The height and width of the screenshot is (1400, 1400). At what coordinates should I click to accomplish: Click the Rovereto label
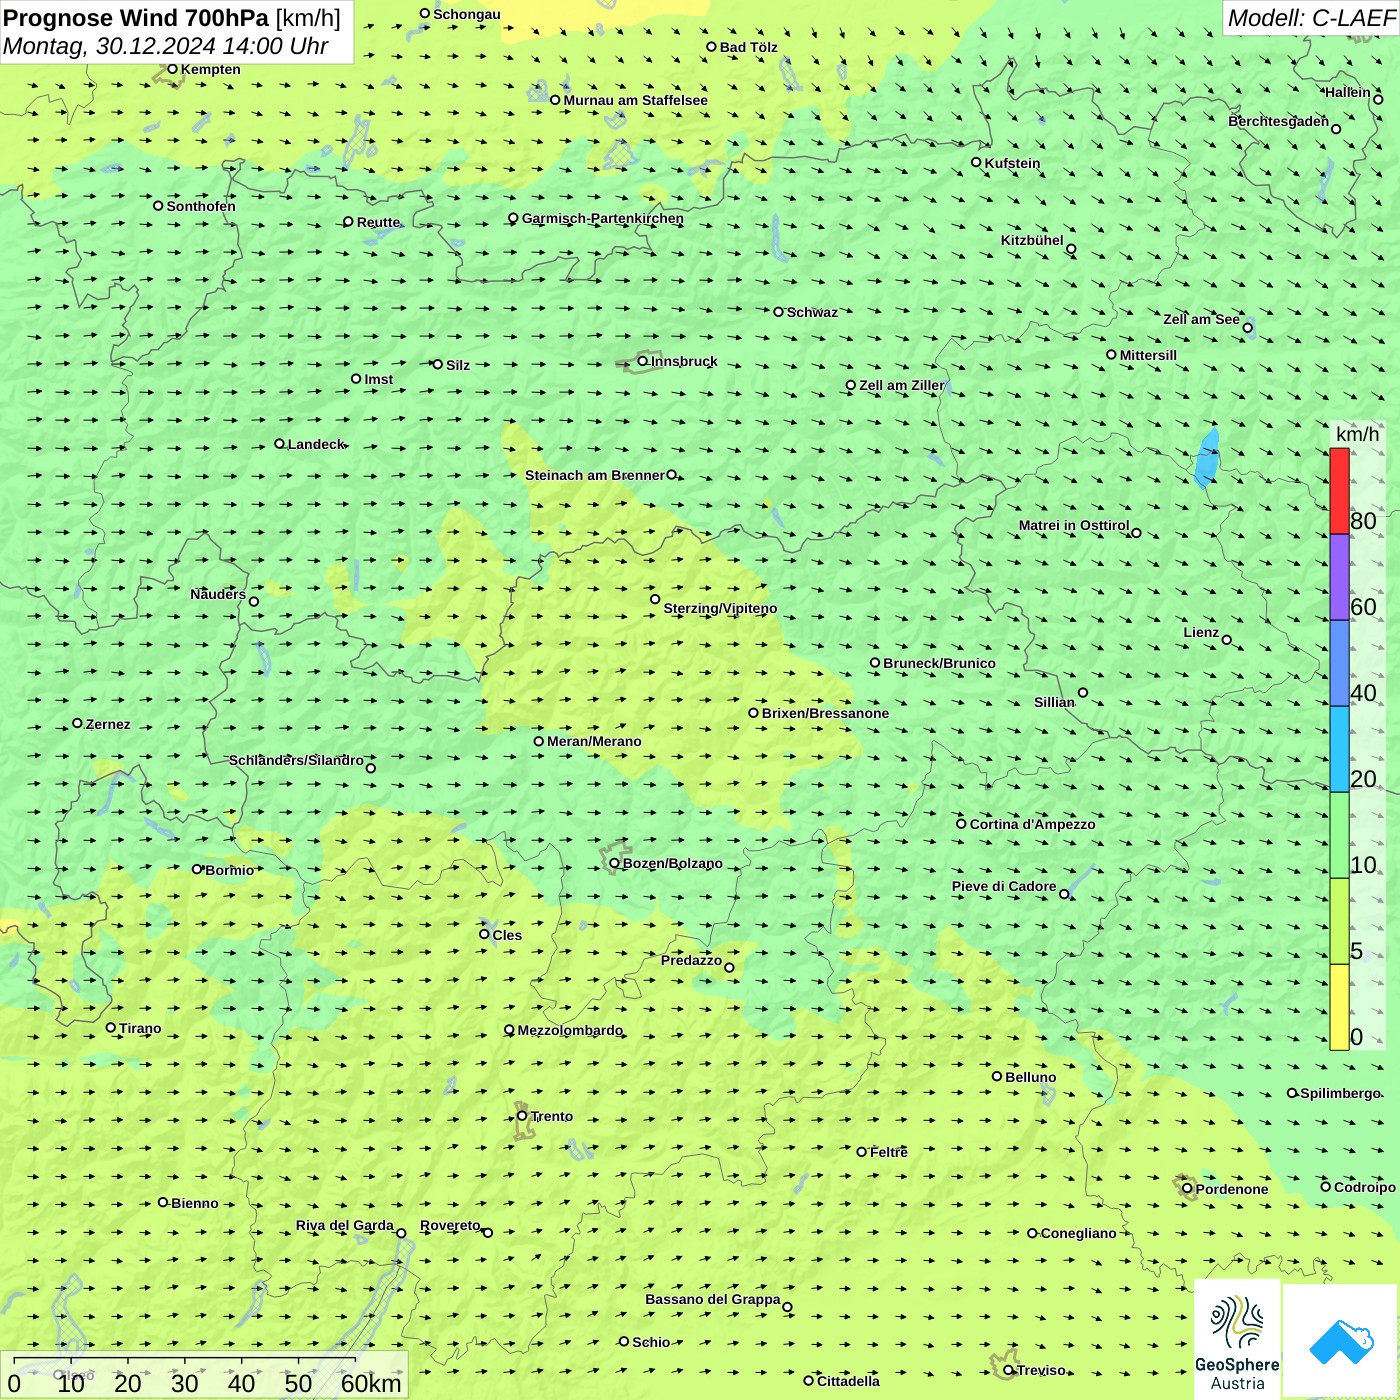tap(450, 1225)
